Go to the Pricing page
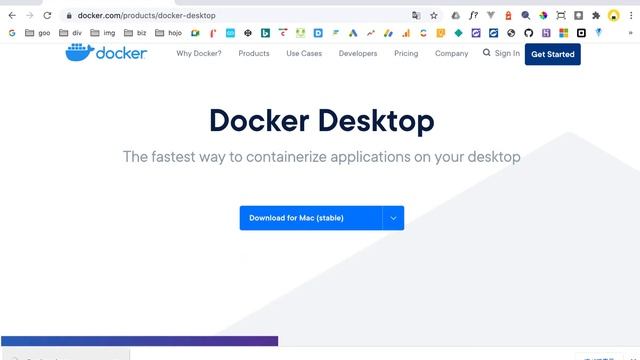 (x=406, y=53)
